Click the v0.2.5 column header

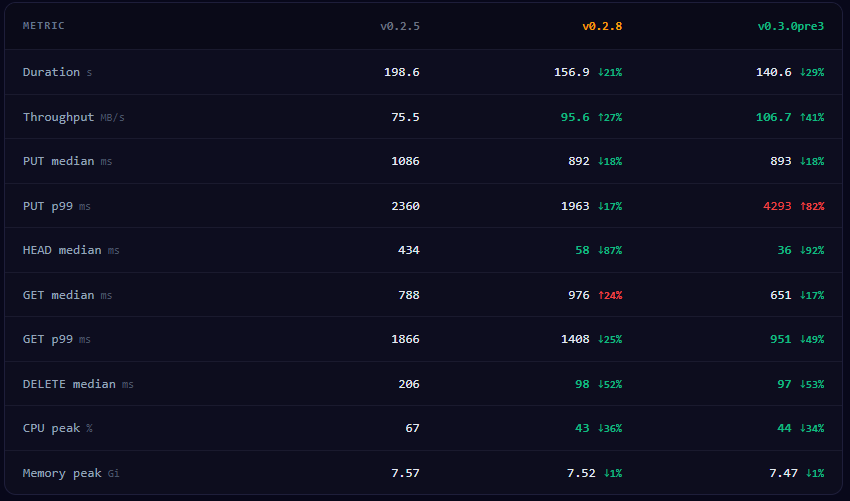click(x=399, y=26)
